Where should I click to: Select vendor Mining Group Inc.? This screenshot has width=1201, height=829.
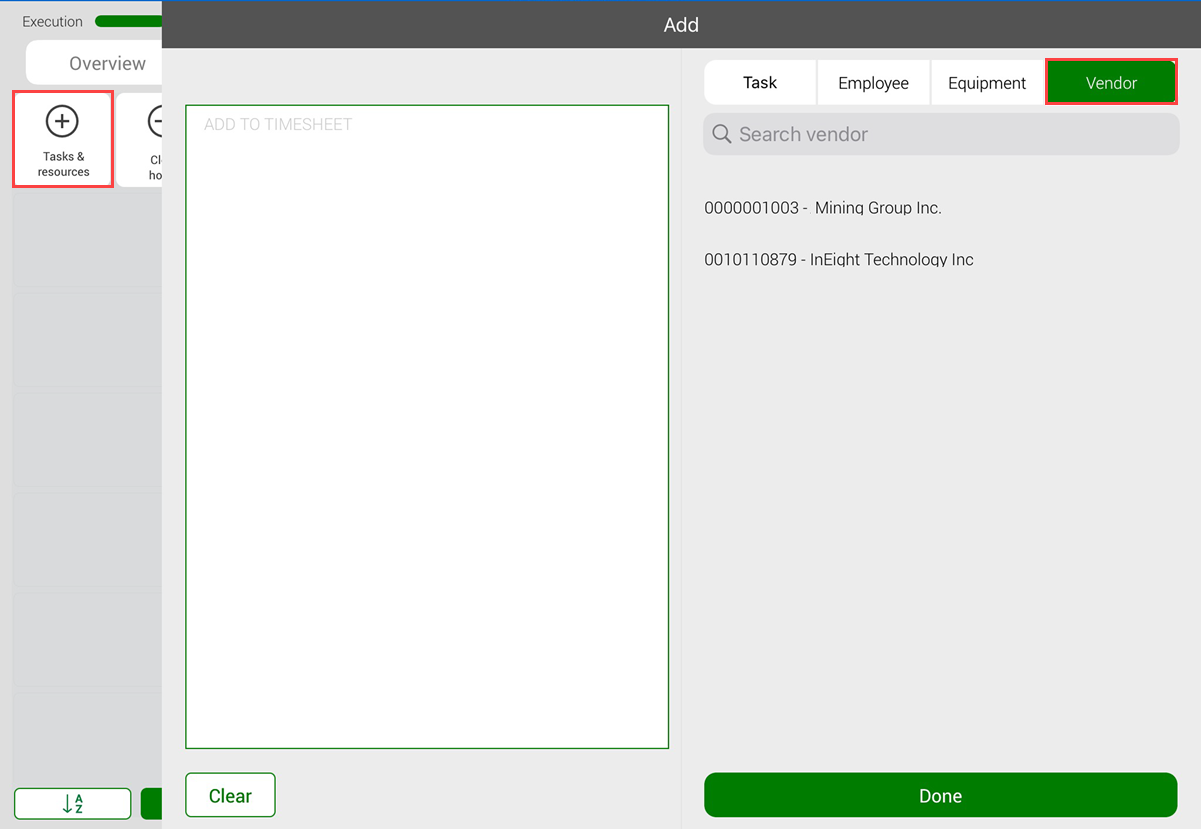(x=823, y=208)
